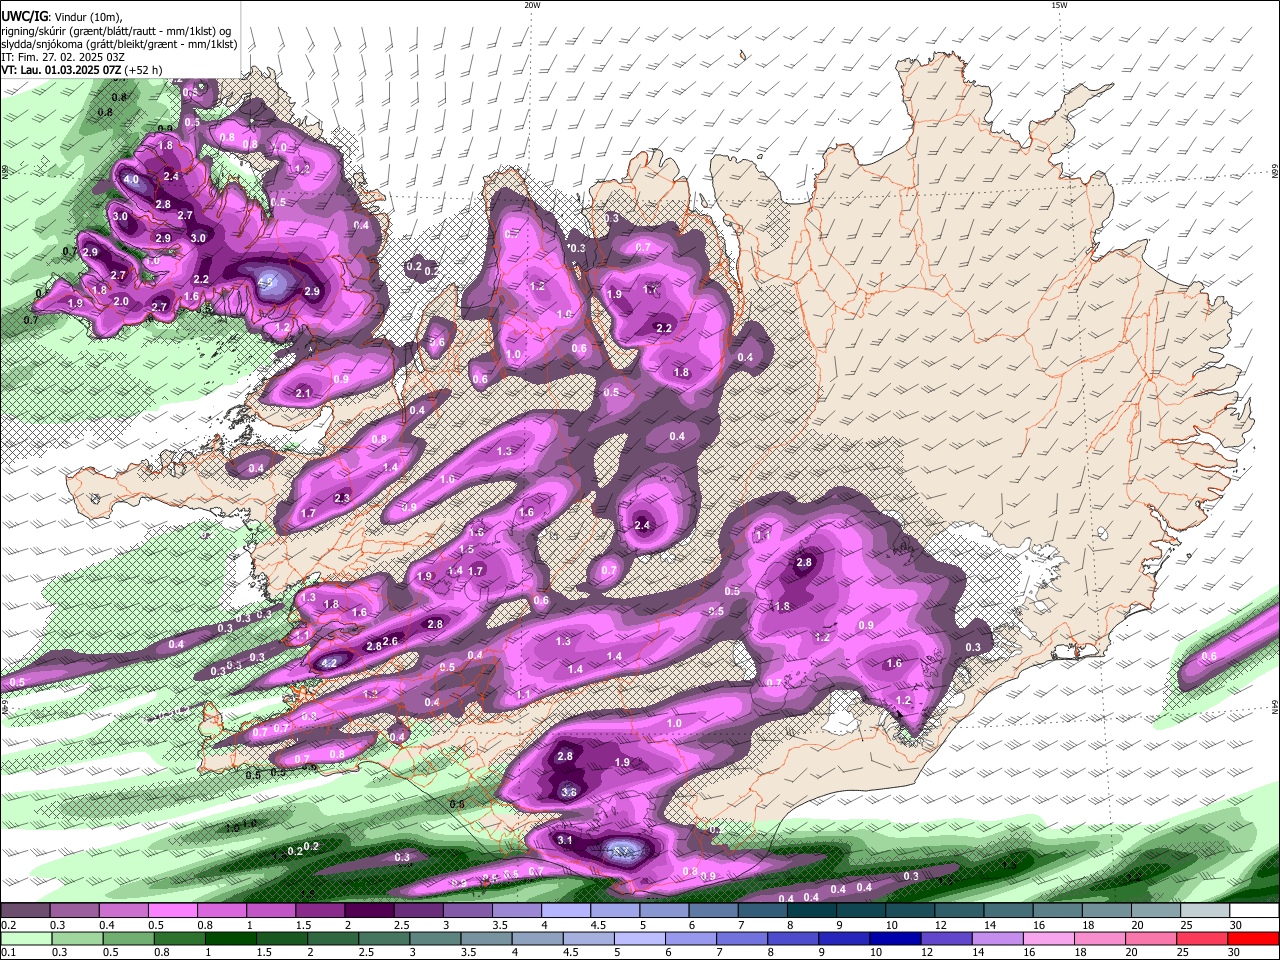Image resolution: width=1280 pixels, height=960 pixels.
Task: Click the valid time 'VT: Lau. 01.03.2025 07Z'
Action: [61, 71]
